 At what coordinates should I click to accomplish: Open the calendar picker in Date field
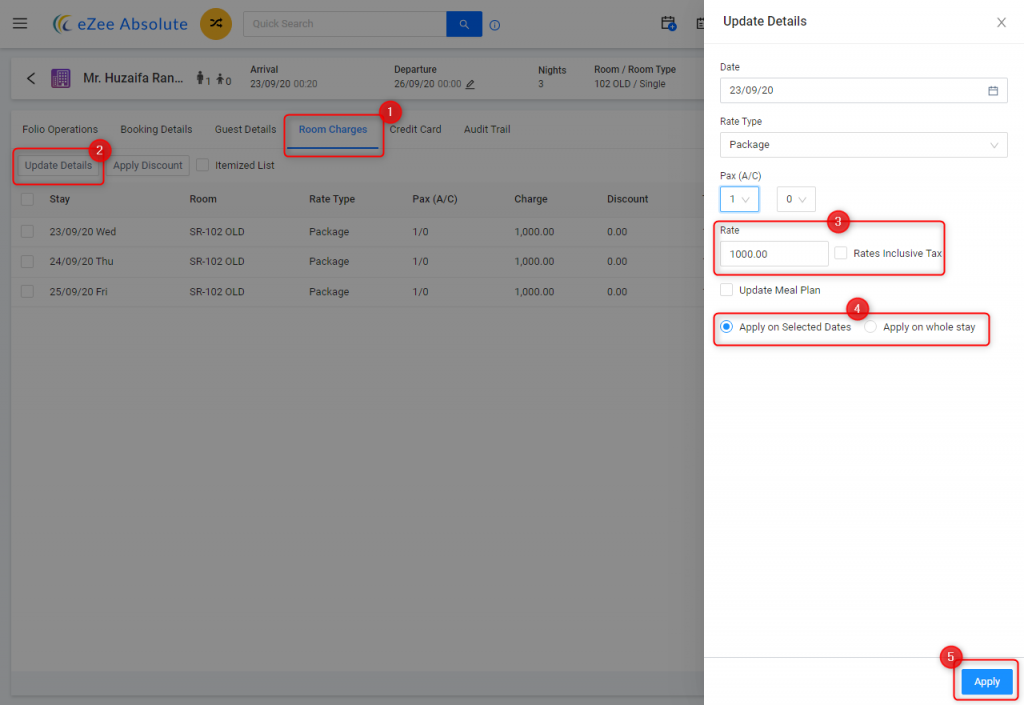pos(993,91)
